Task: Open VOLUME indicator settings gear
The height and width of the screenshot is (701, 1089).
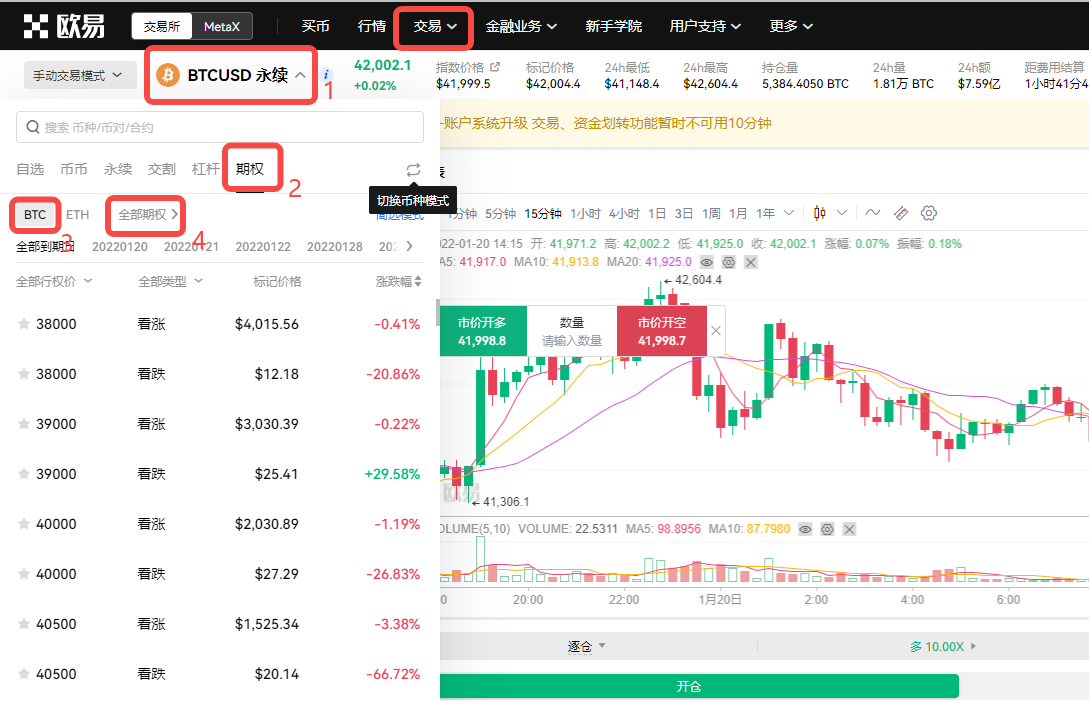Action: (x=827, y=529)
